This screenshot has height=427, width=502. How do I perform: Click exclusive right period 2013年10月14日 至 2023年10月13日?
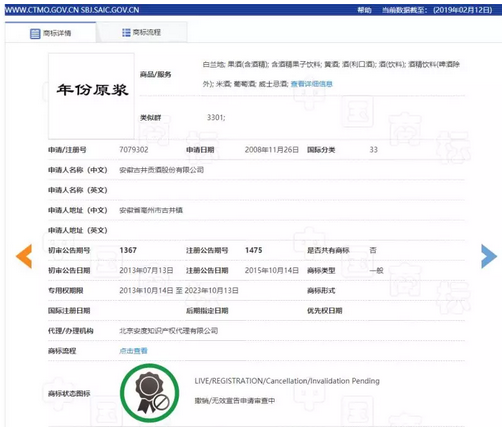coord(179,291)
